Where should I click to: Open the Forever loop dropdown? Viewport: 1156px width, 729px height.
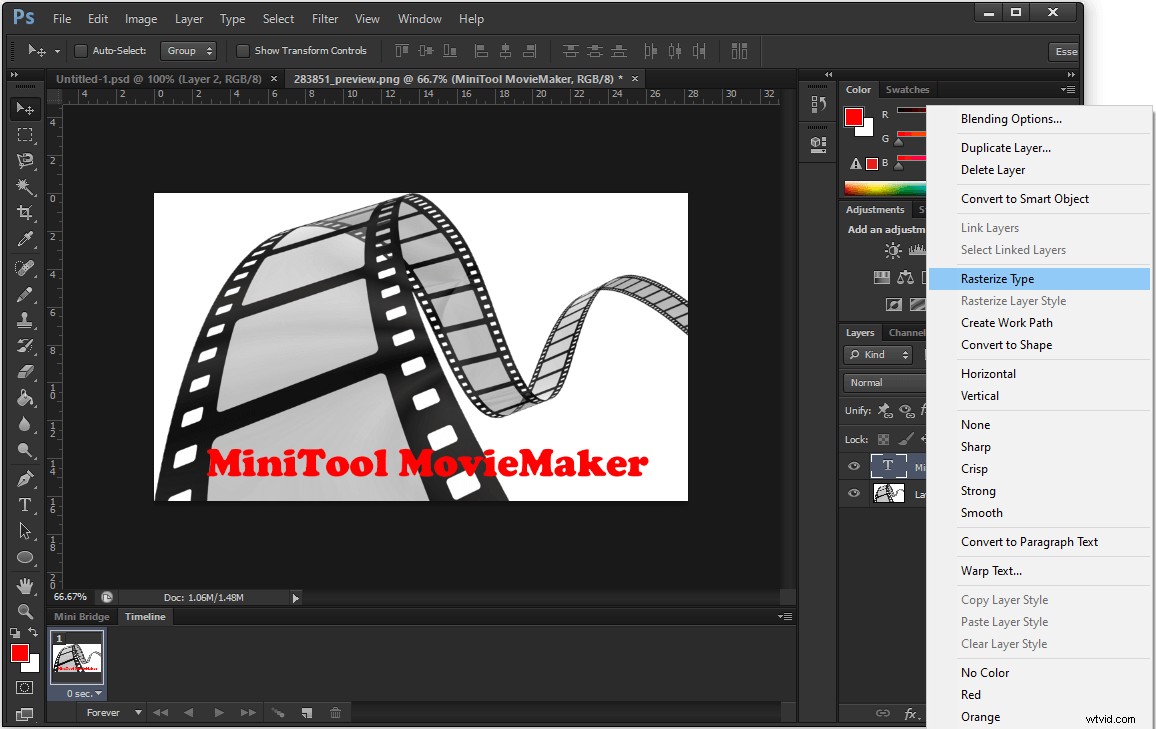pos(112,712)
